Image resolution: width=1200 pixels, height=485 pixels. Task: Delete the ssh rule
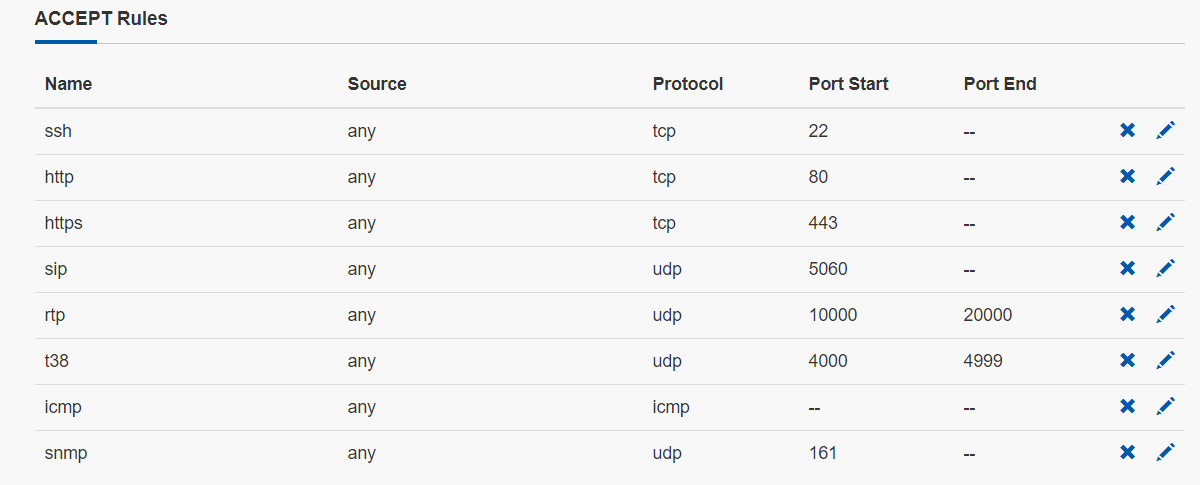pos(1127,130)
